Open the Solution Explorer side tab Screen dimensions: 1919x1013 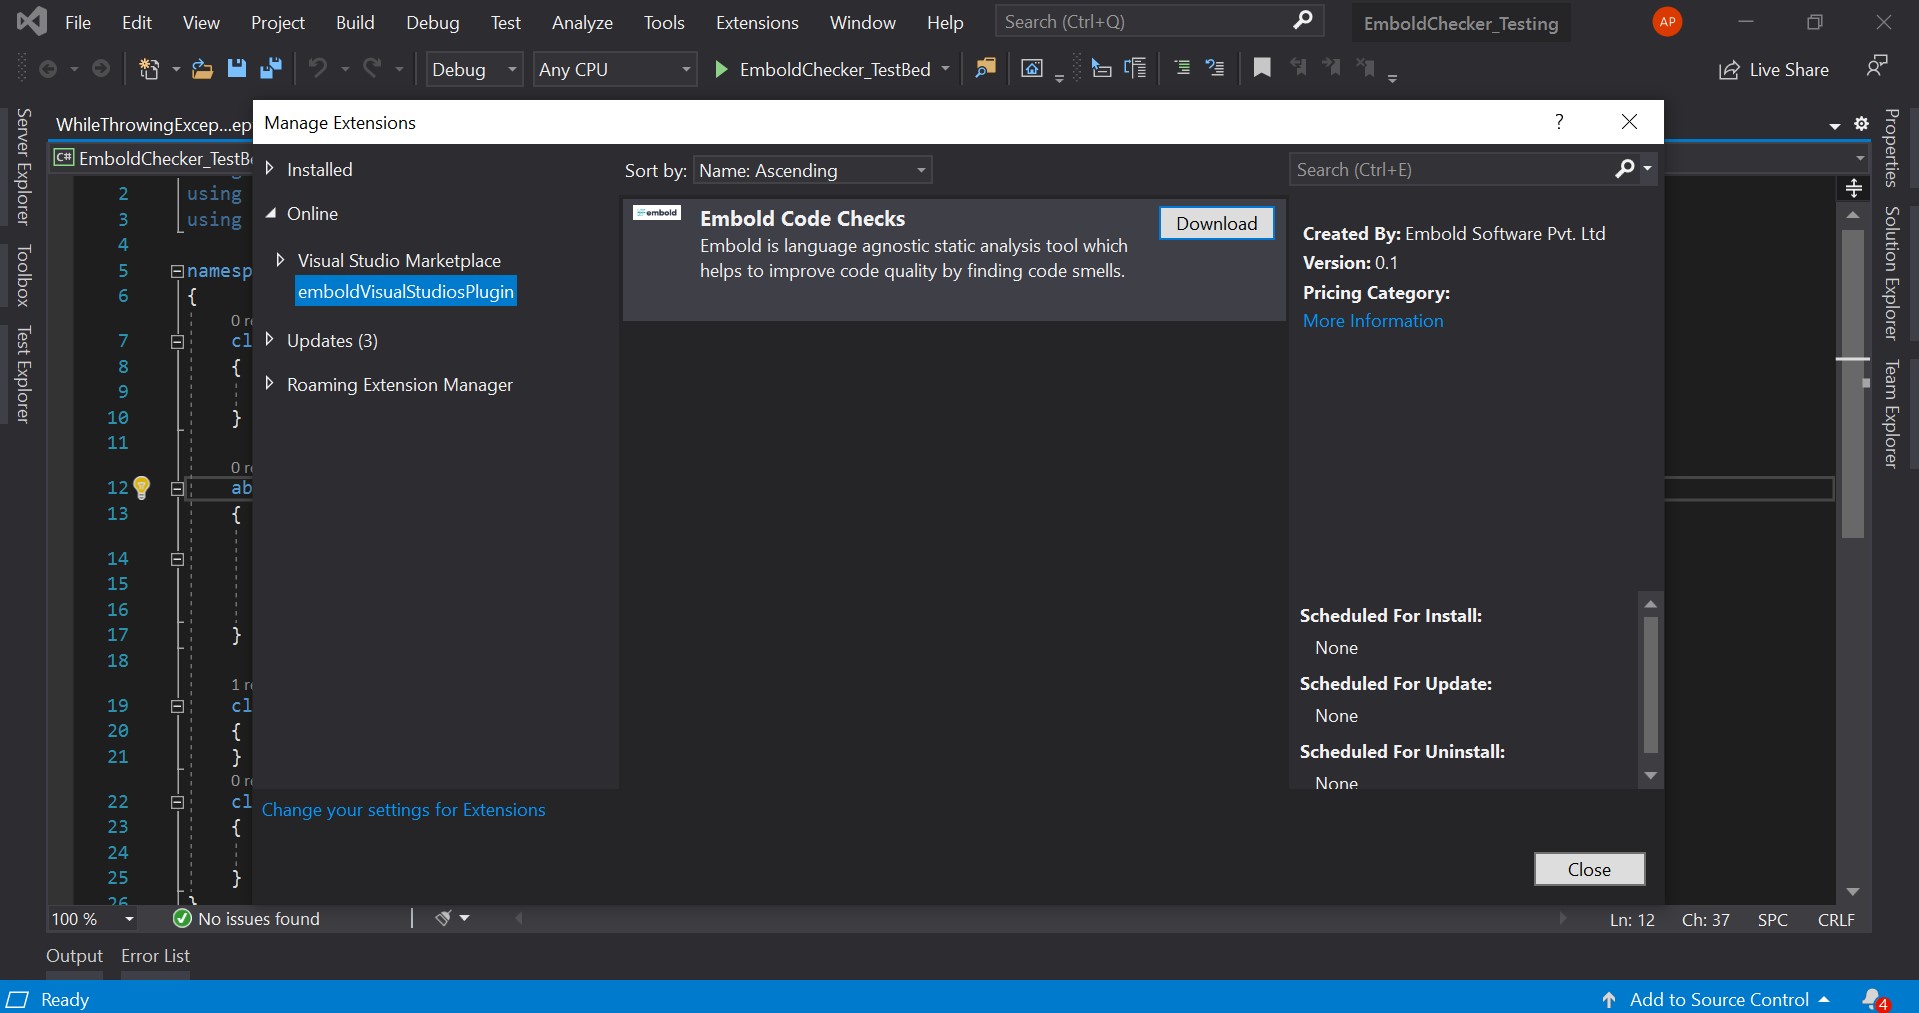(x=1891, y=273)
